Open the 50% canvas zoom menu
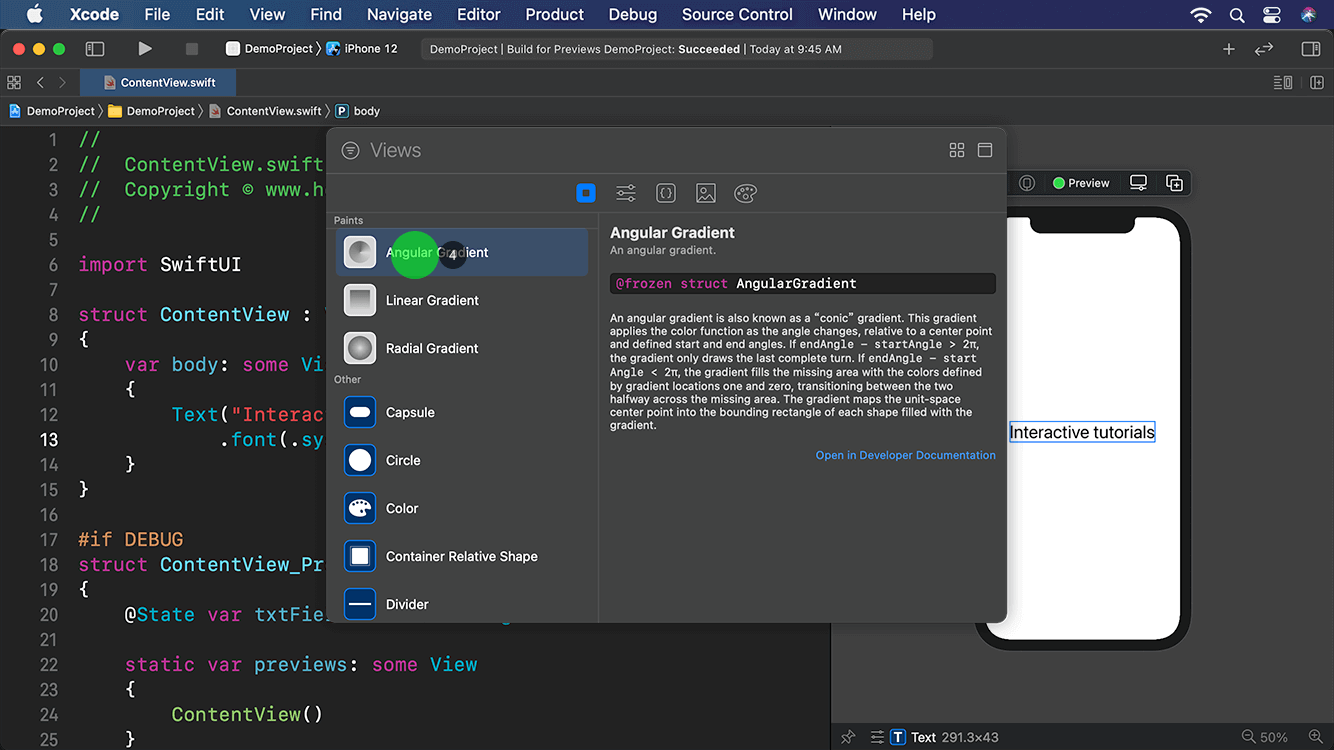This screenshot has height=750, width=1334. coord(1274,737)
